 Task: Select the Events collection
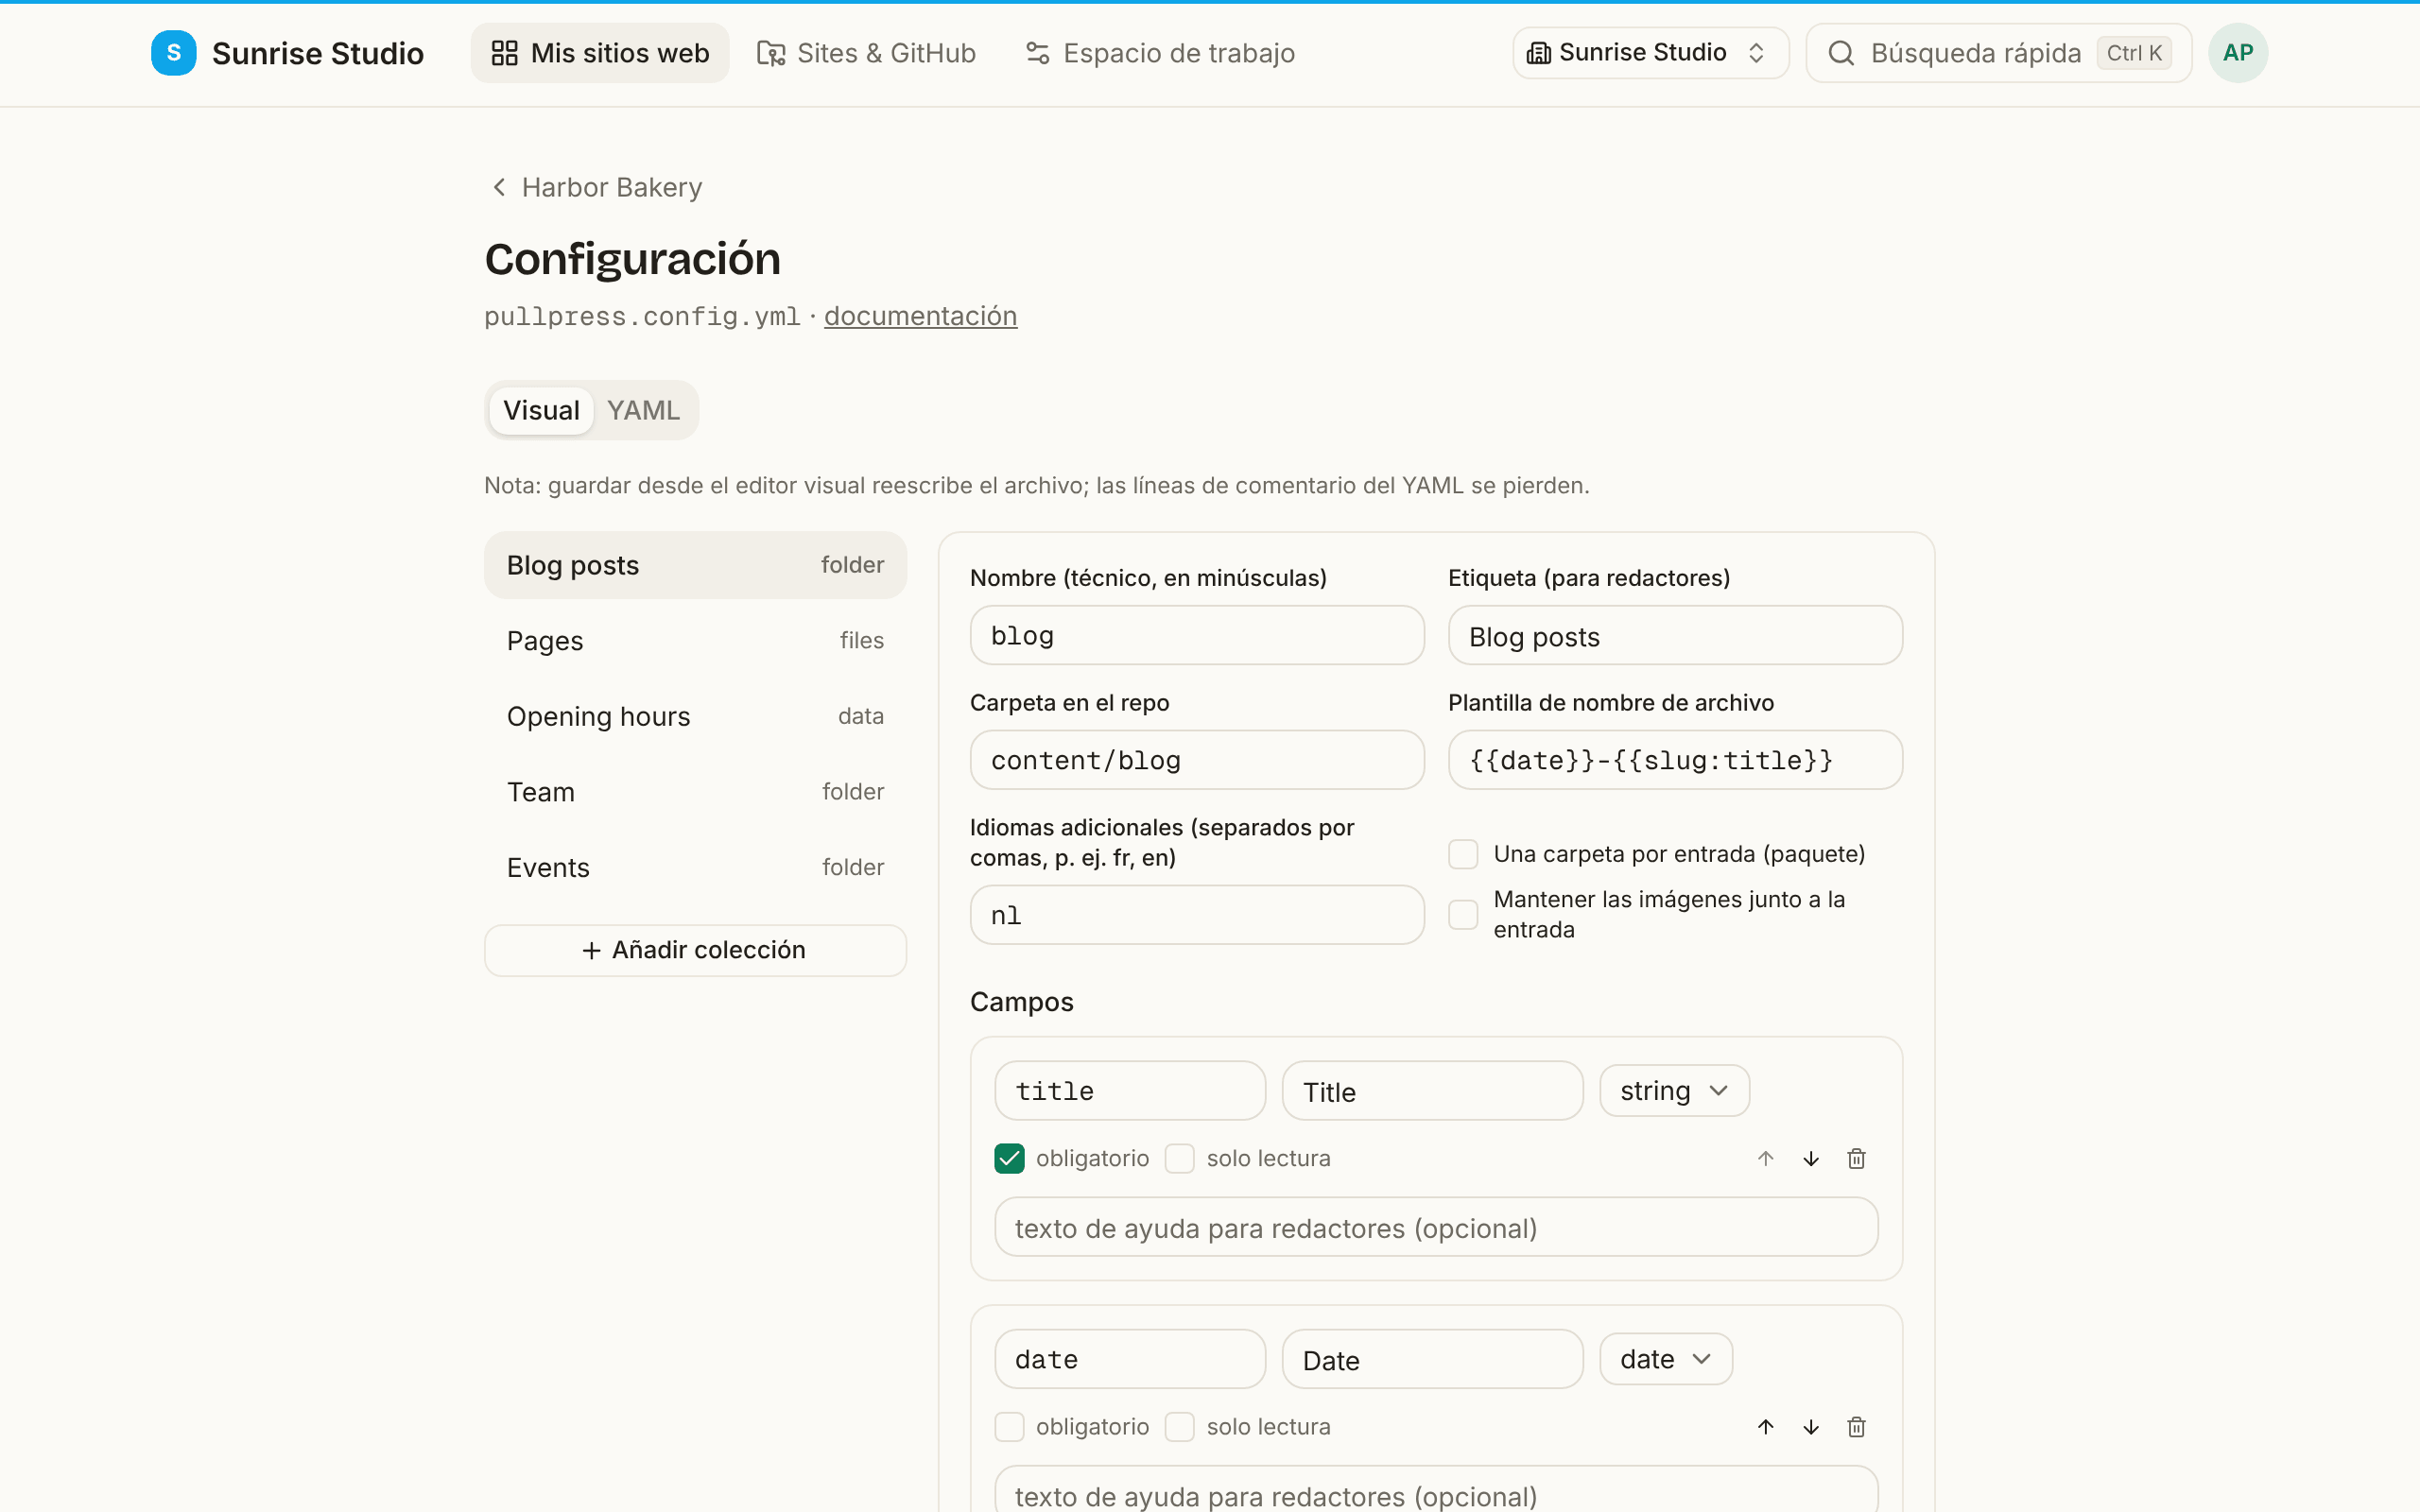[695, 867]
